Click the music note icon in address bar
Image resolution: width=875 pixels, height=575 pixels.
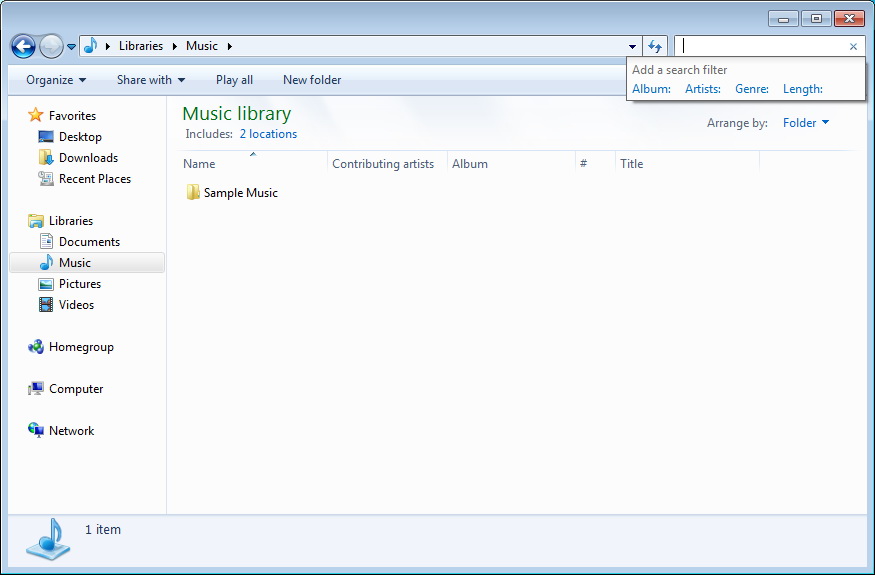(90, 46)
